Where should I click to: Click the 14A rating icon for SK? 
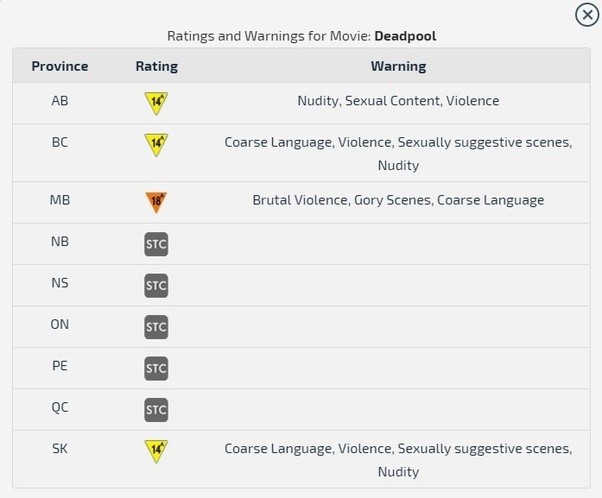(x=156, y=451)
